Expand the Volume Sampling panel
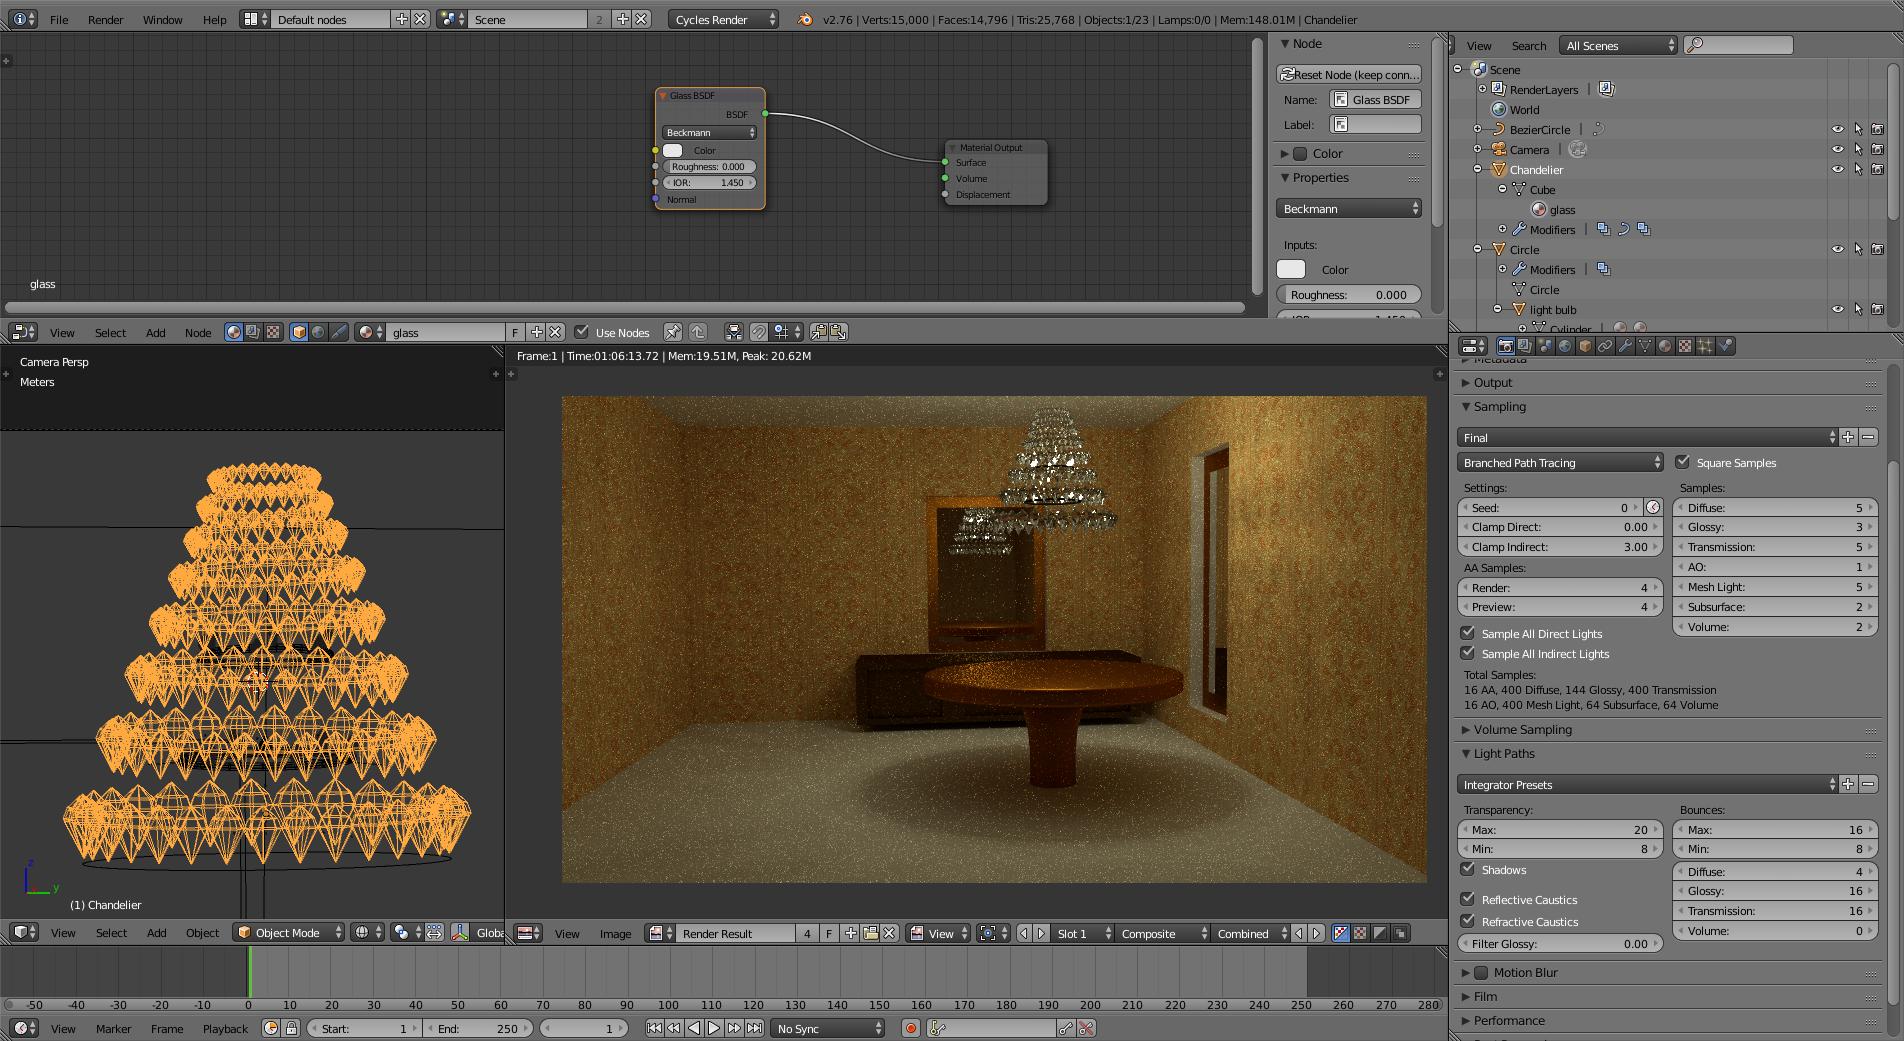This screenshot has width=1904, height=1041. click(1522, 729)
